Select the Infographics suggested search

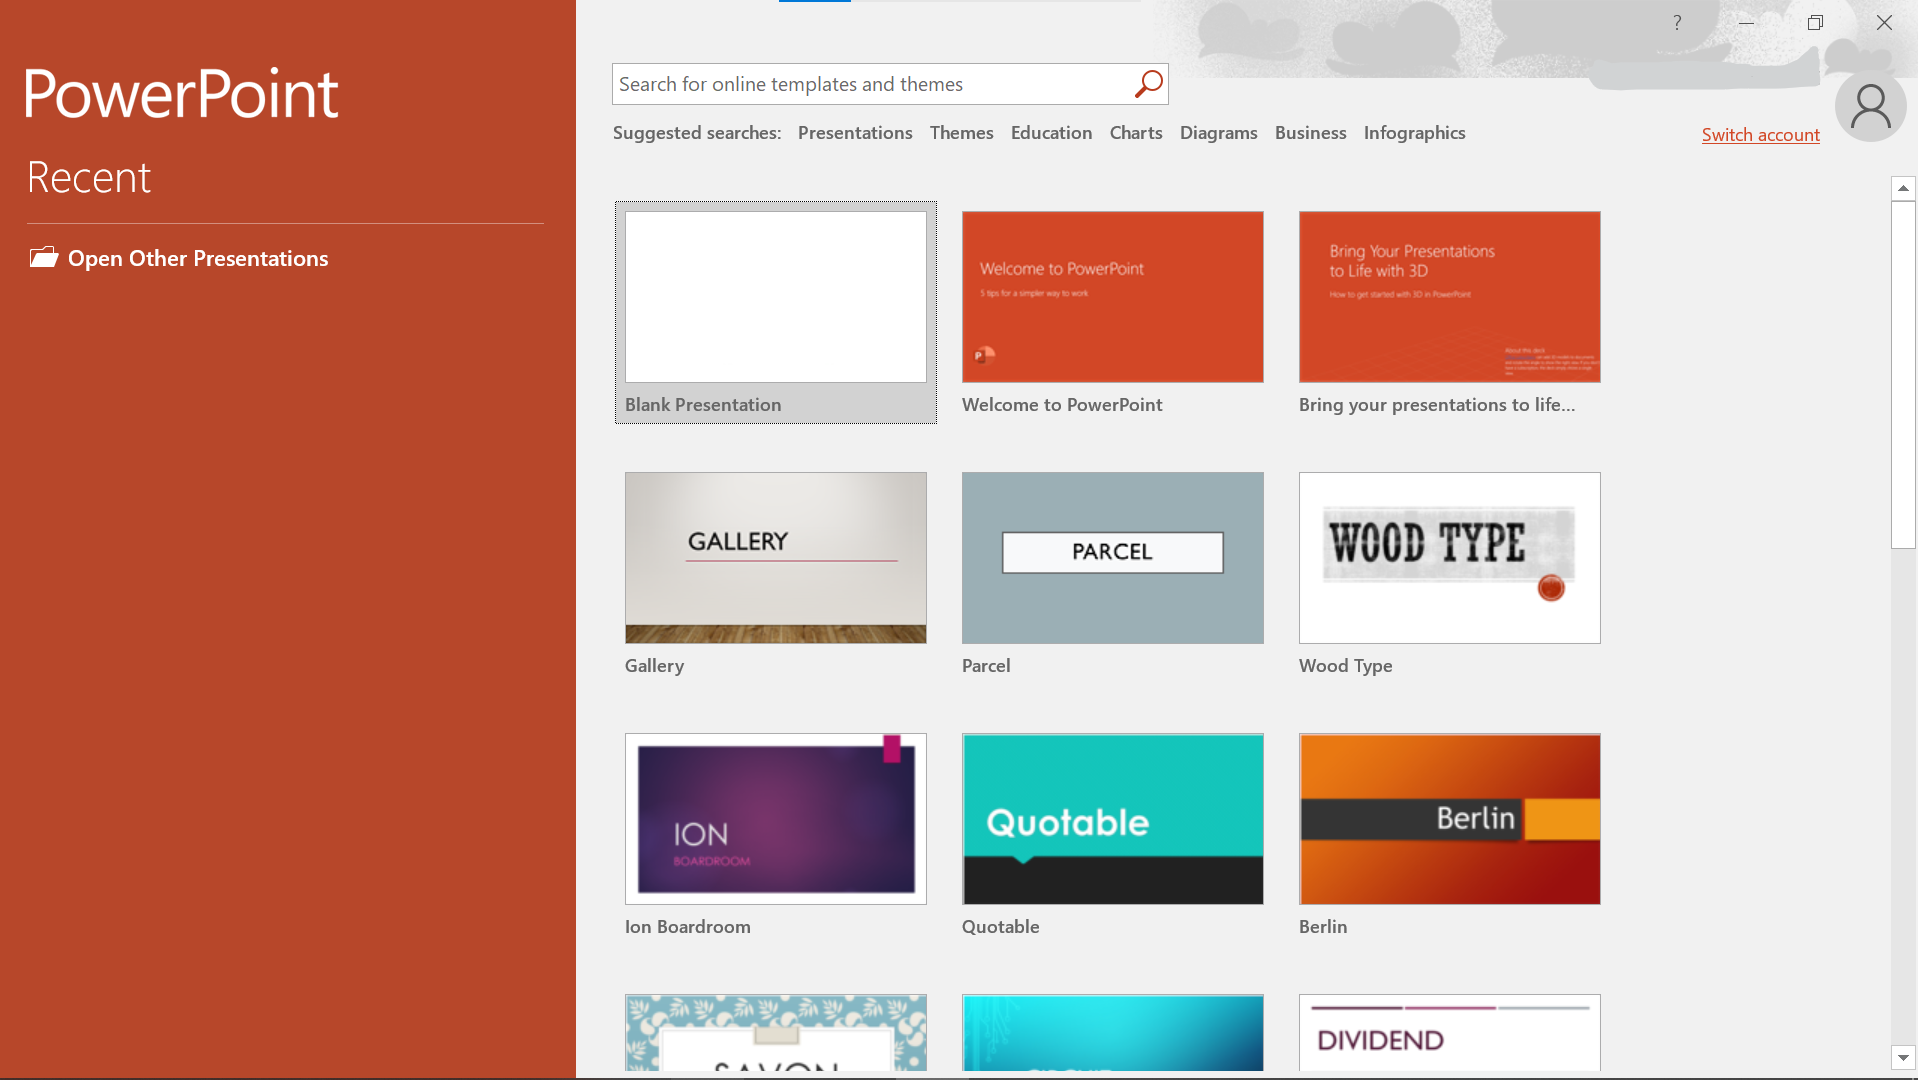point(1414,133)
